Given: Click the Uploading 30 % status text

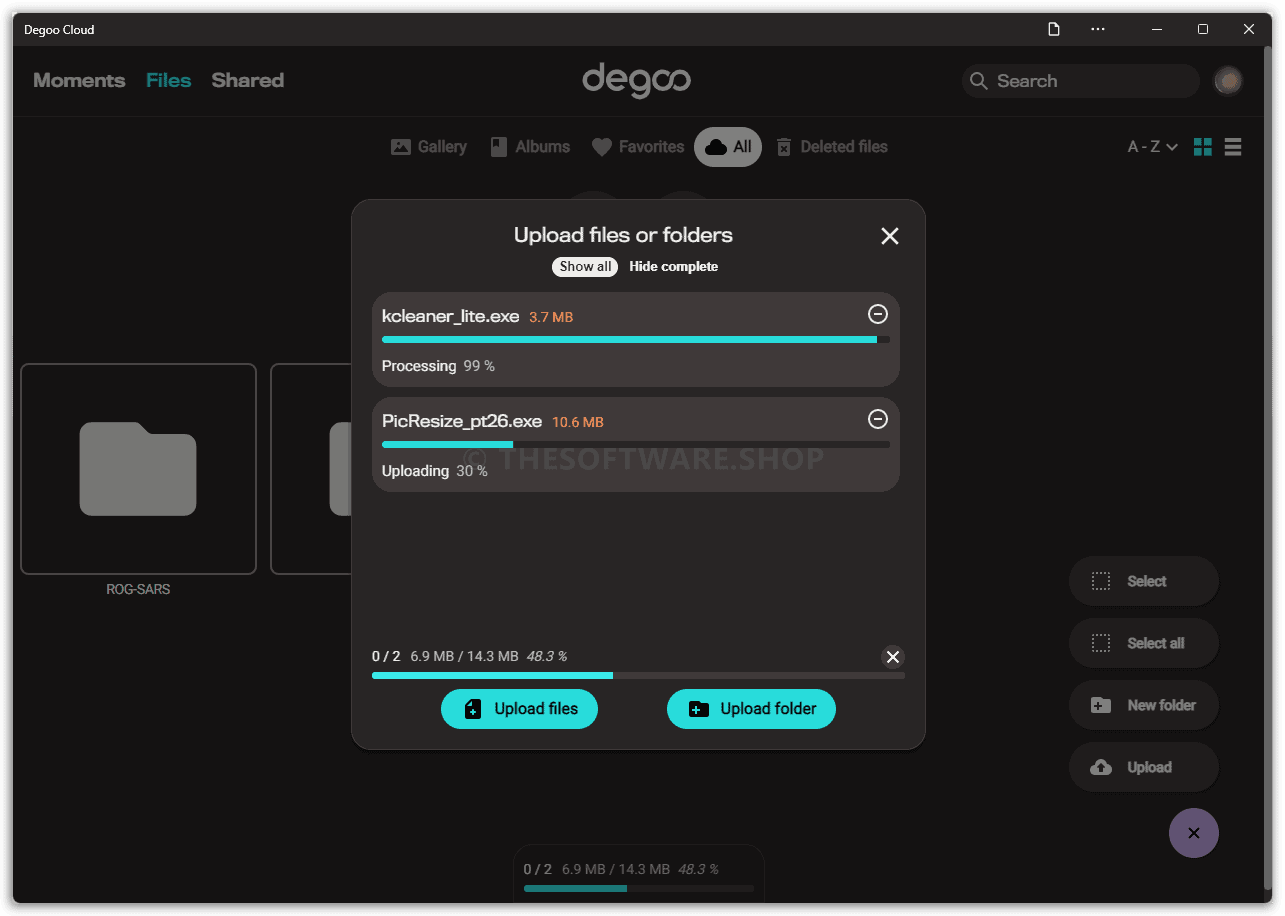Looking at the screenshot, I should coord(435,471).
